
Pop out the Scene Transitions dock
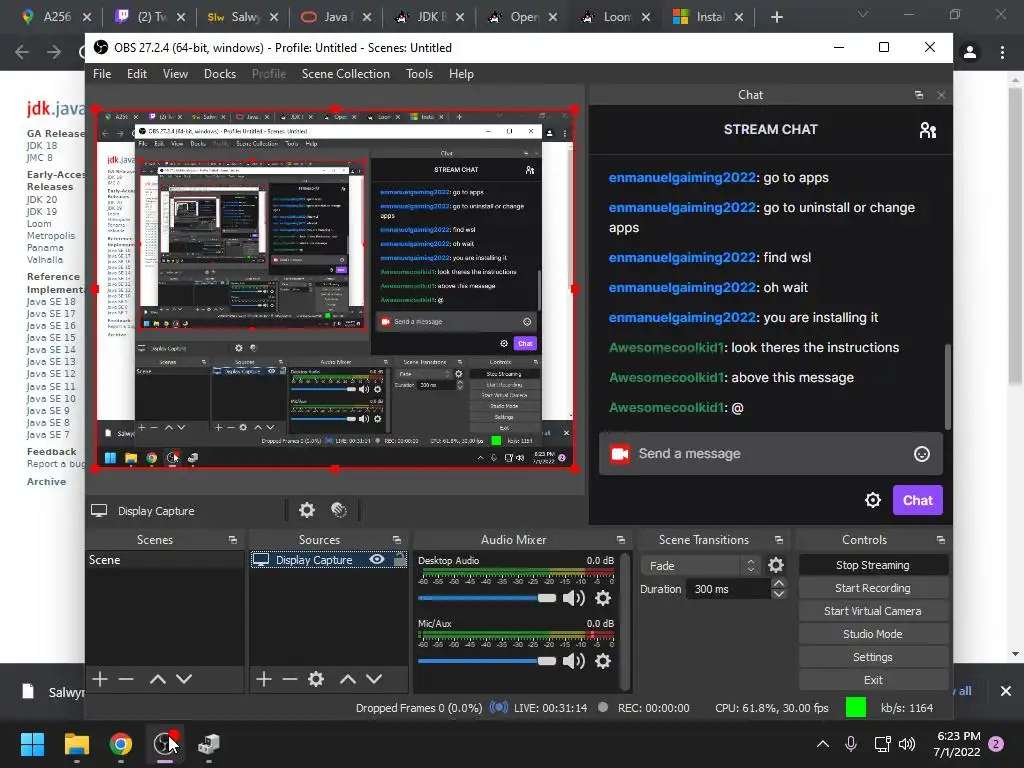point(778,540)
